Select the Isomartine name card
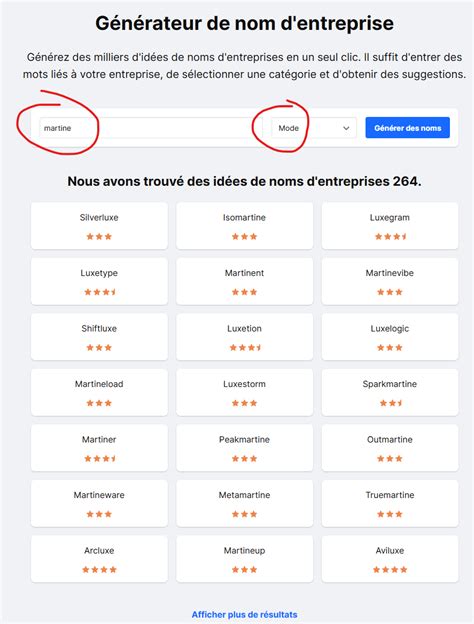This screenshot has height=624, width=474. [x=244, y=226]
